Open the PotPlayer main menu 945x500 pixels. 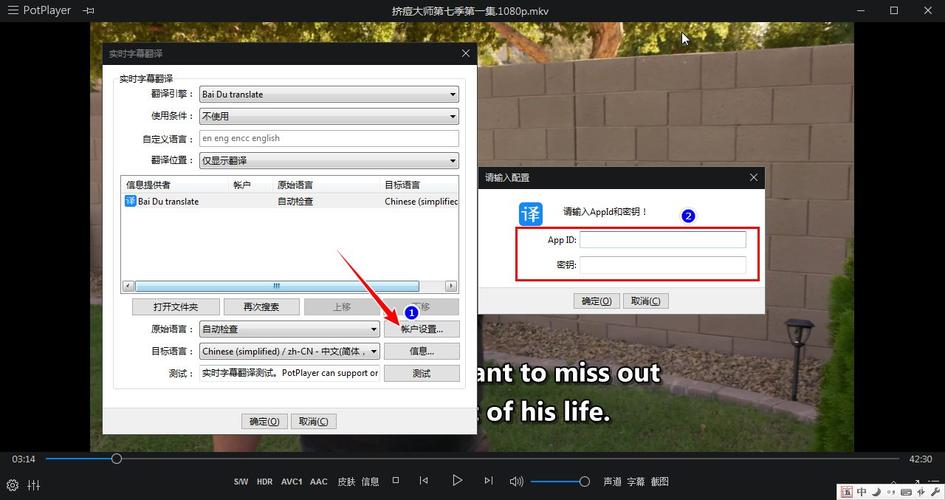pyautogui.click(x=38, y=11)
